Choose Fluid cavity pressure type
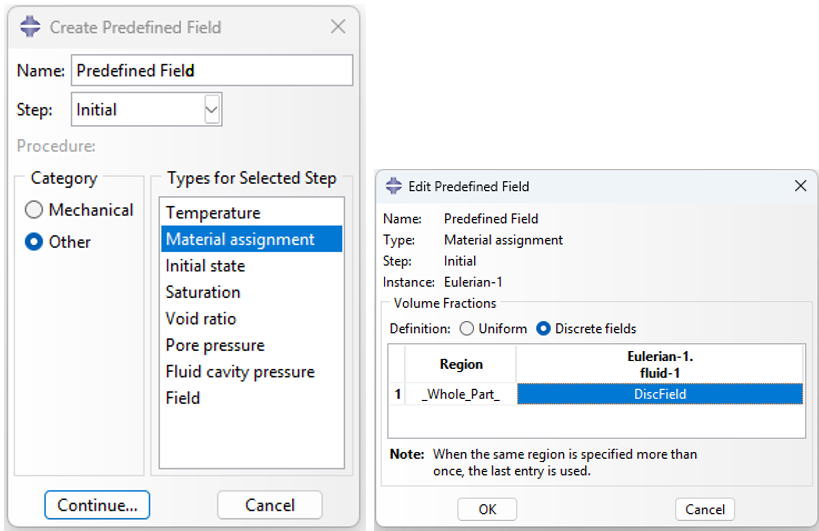This screenshot has height=531, width=819. [240, 372]
